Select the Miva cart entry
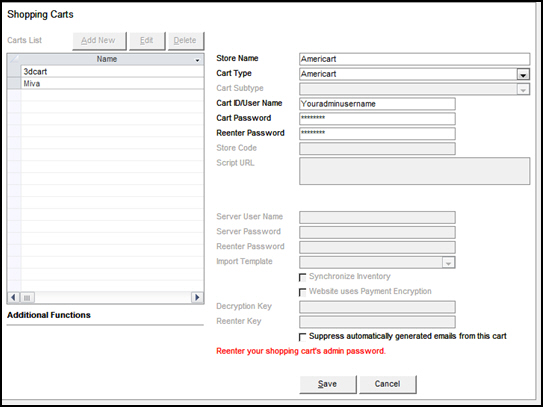Viewport: 543px width, 407px height. click(x=112, y=83)
